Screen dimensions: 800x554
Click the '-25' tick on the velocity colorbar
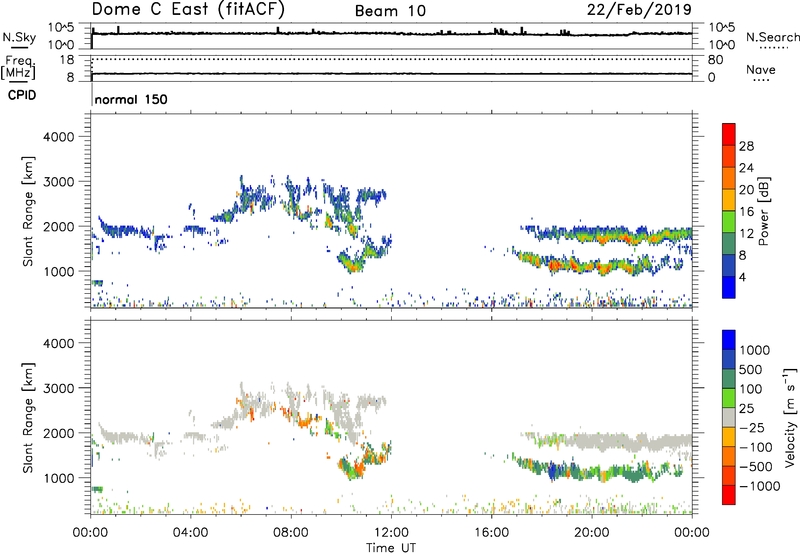coord(750,427)
